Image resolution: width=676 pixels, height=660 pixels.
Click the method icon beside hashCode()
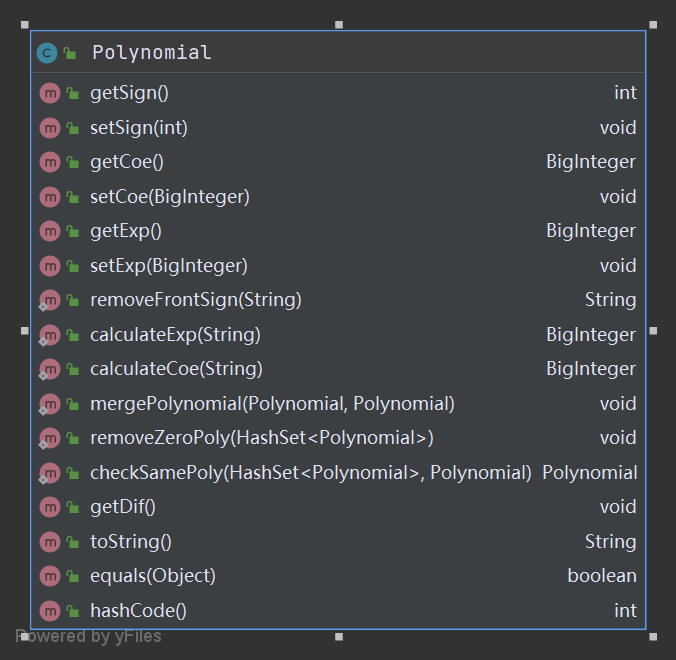[50, 610]
